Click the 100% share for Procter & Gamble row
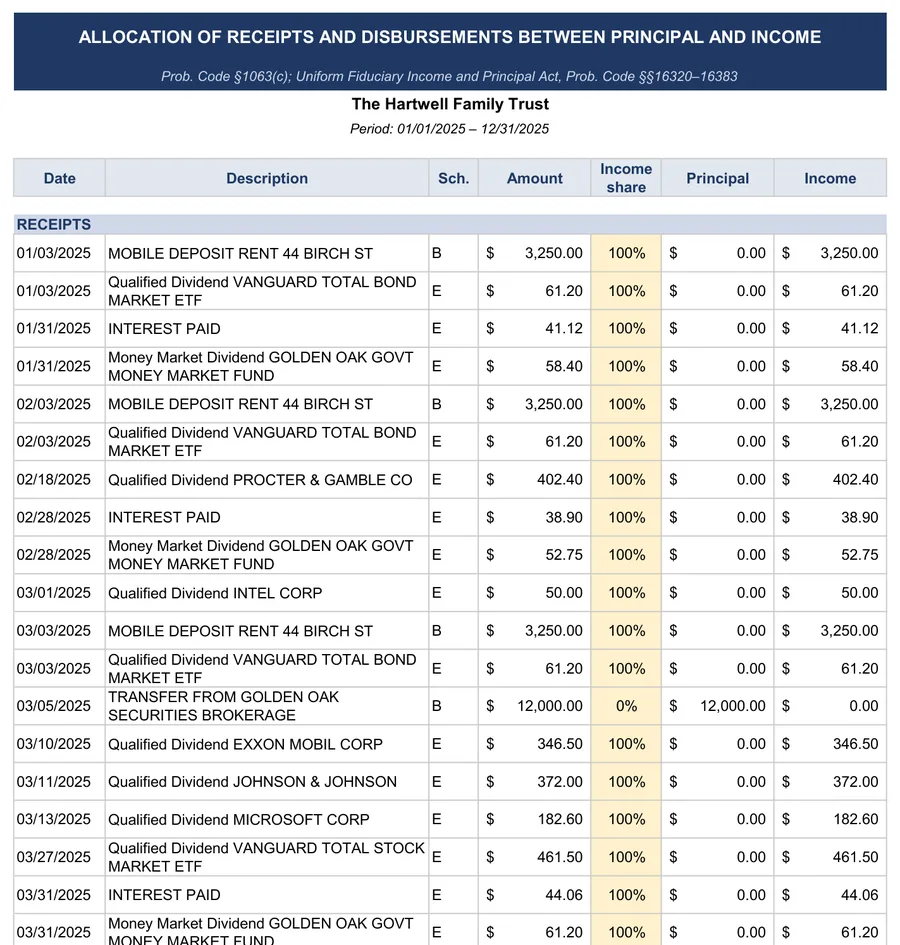900x945 pixels. [x=626, y=480]
